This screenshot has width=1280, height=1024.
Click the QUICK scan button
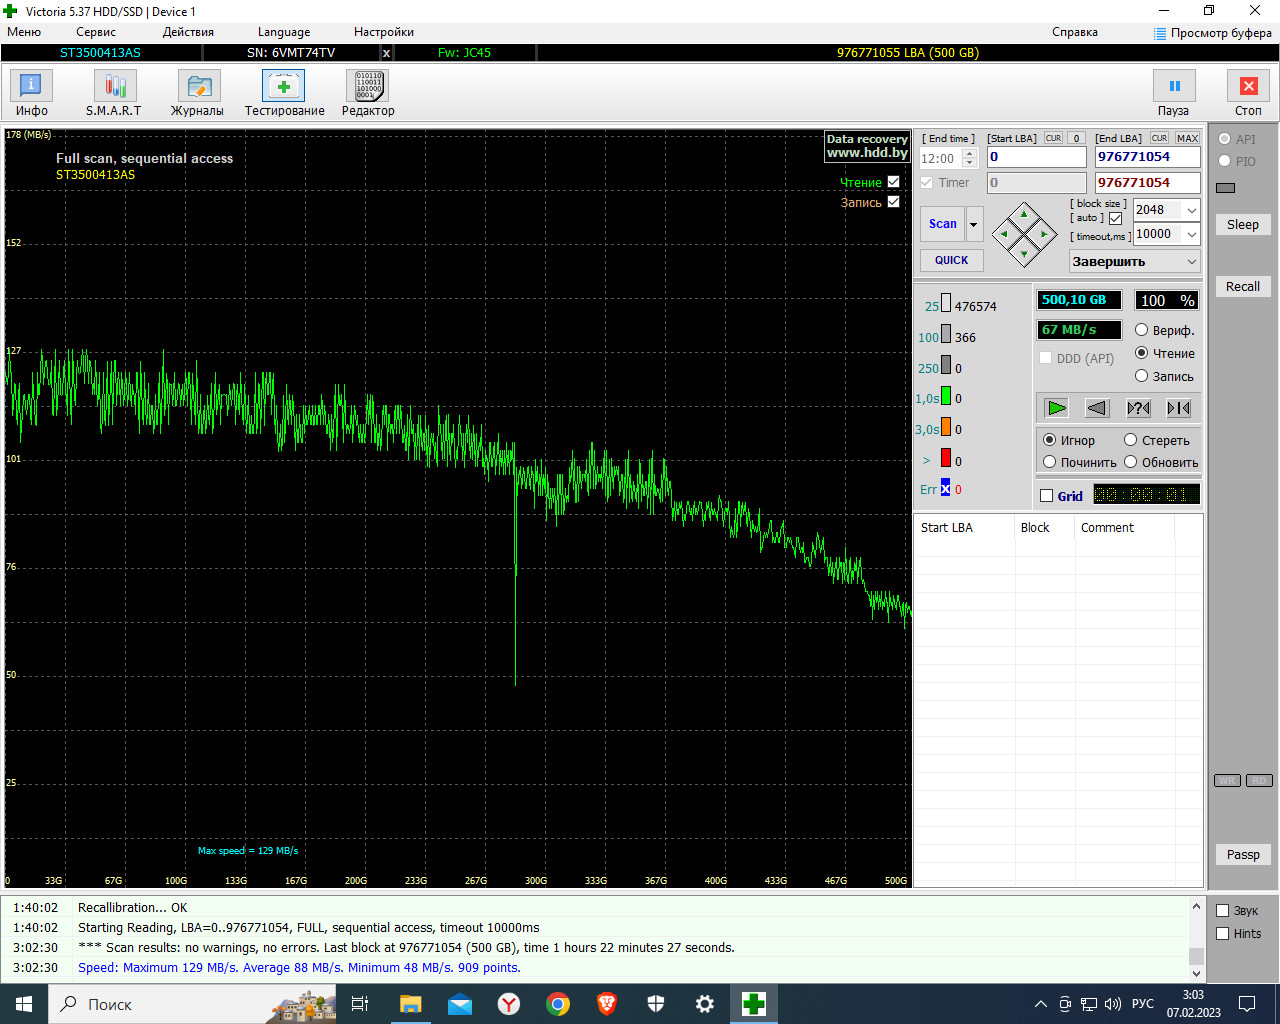click(x=951, y=260)
